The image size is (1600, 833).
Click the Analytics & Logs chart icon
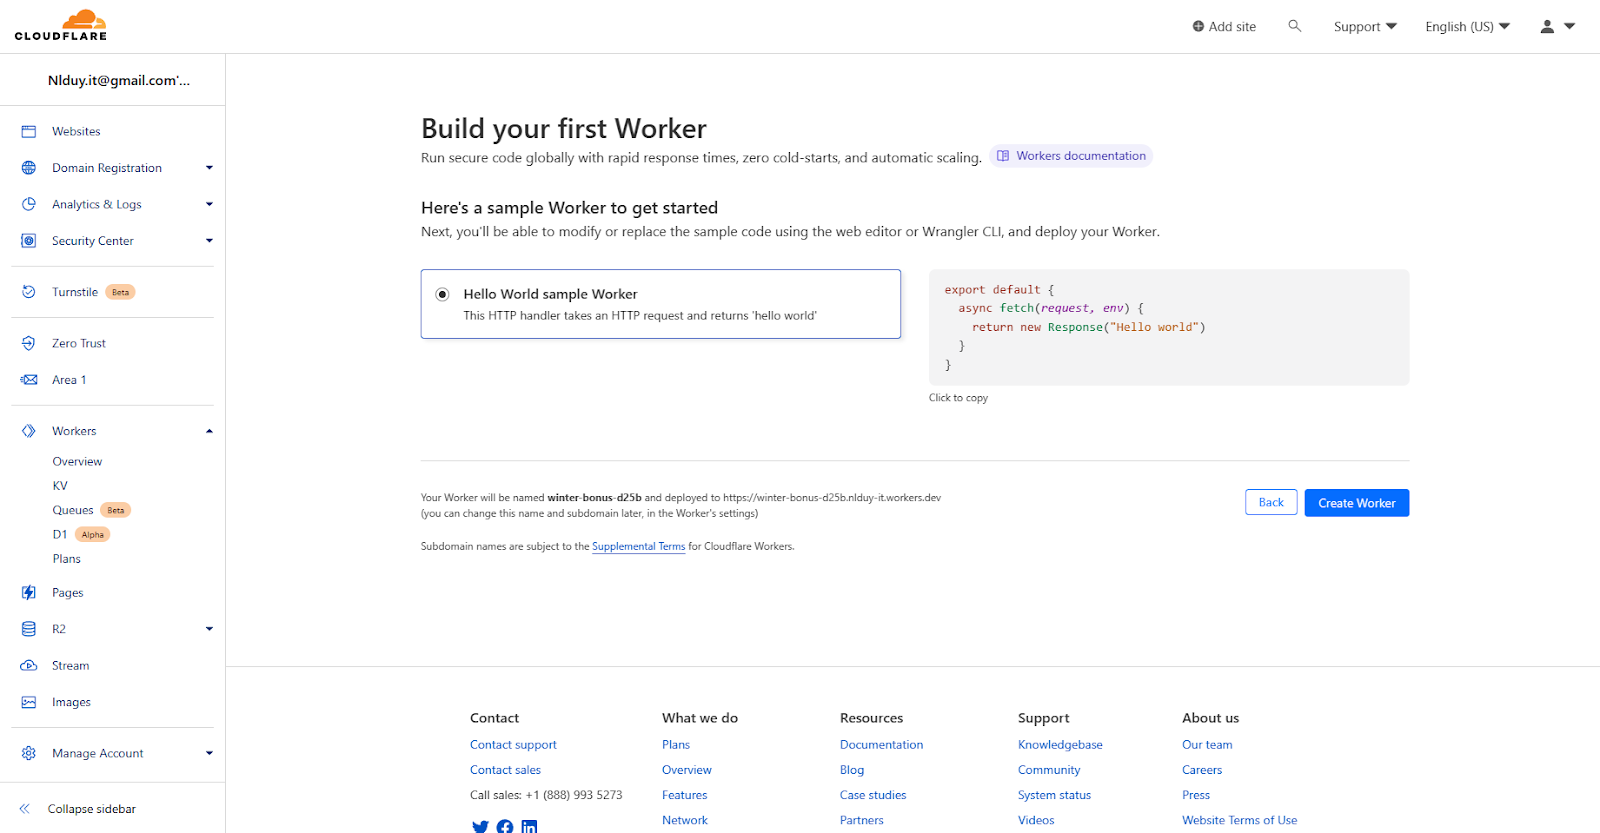[29, 204]
